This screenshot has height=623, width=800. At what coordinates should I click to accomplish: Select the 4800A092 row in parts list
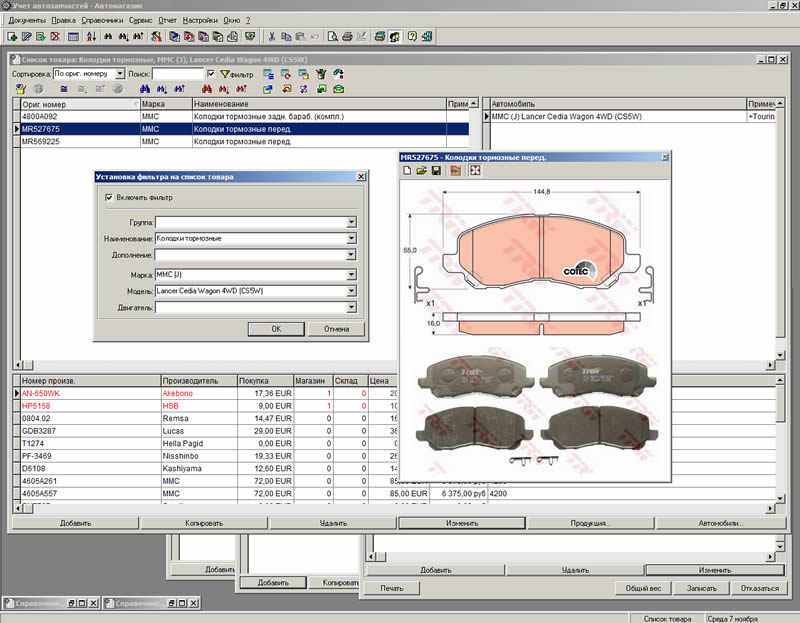point(245,116)
